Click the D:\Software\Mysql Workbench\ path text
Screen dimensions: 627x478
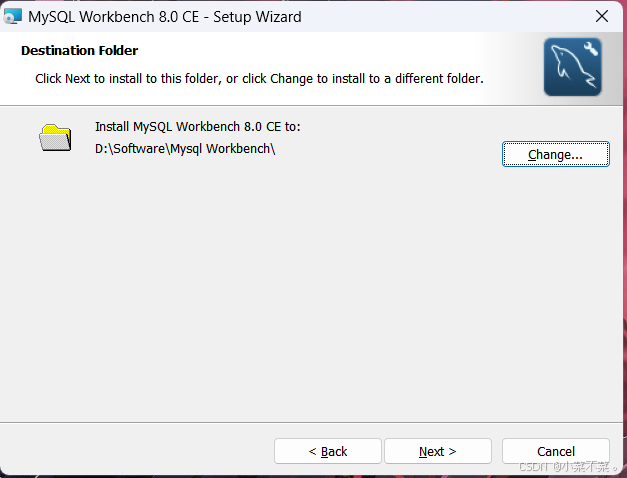click(184, 149)
